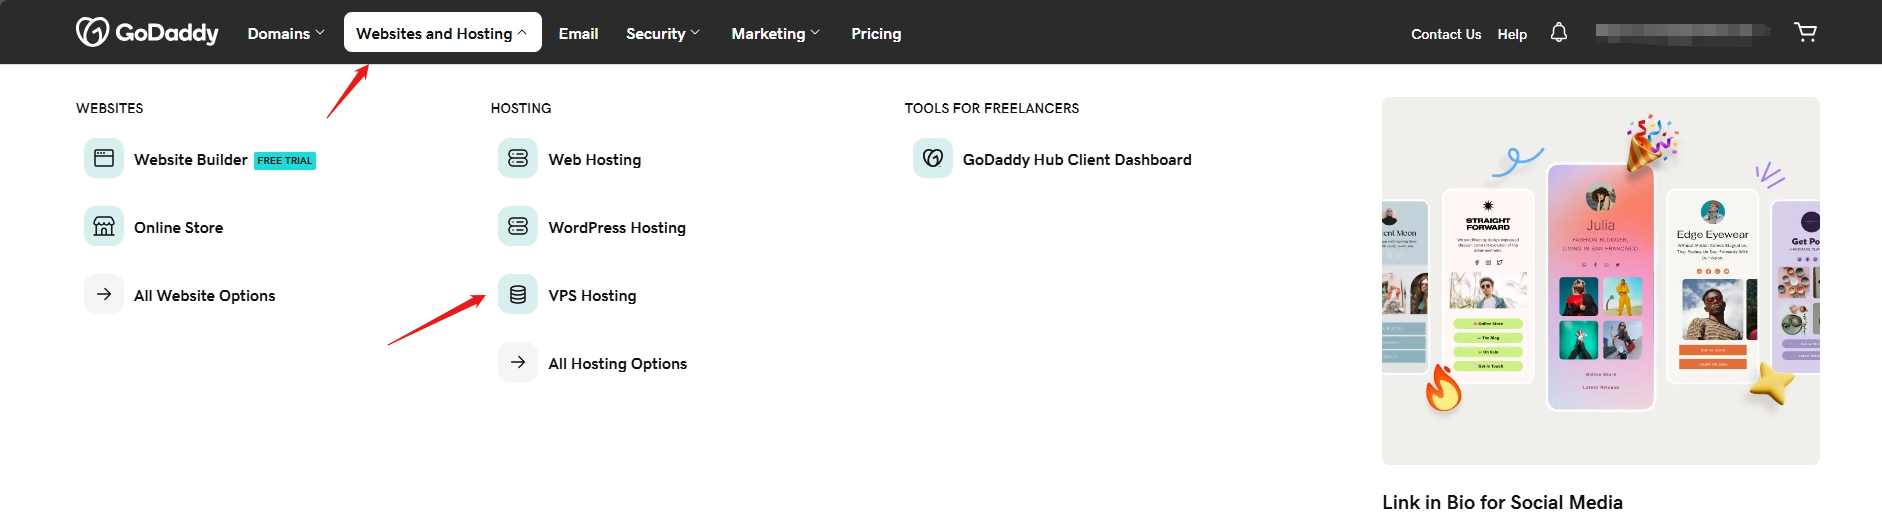Click the WordPress Hosting server icon
1882x524 pixels.
click(518, 226)
